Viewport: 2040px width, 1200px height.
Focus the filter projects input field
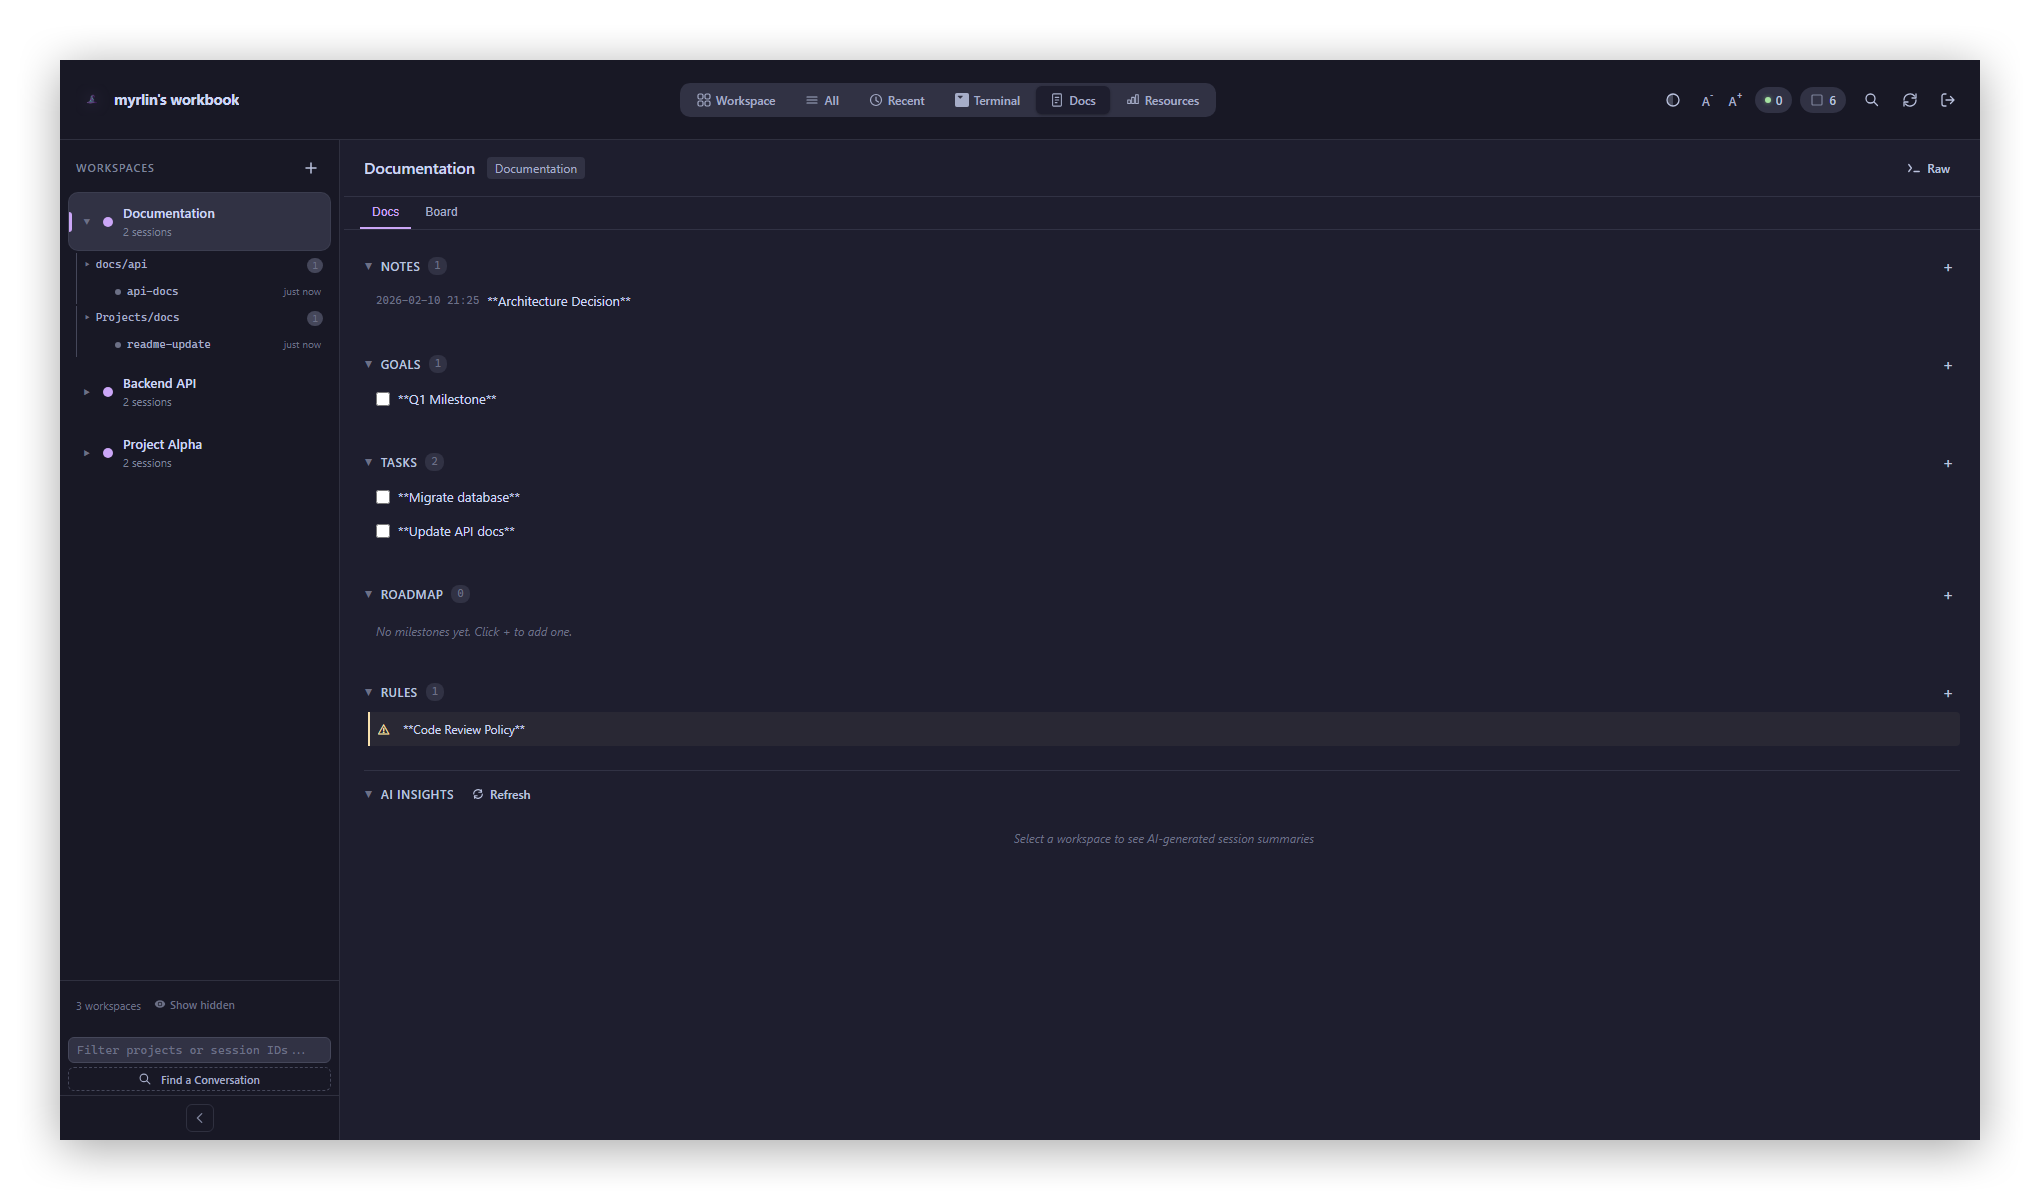pos(199,1050)
